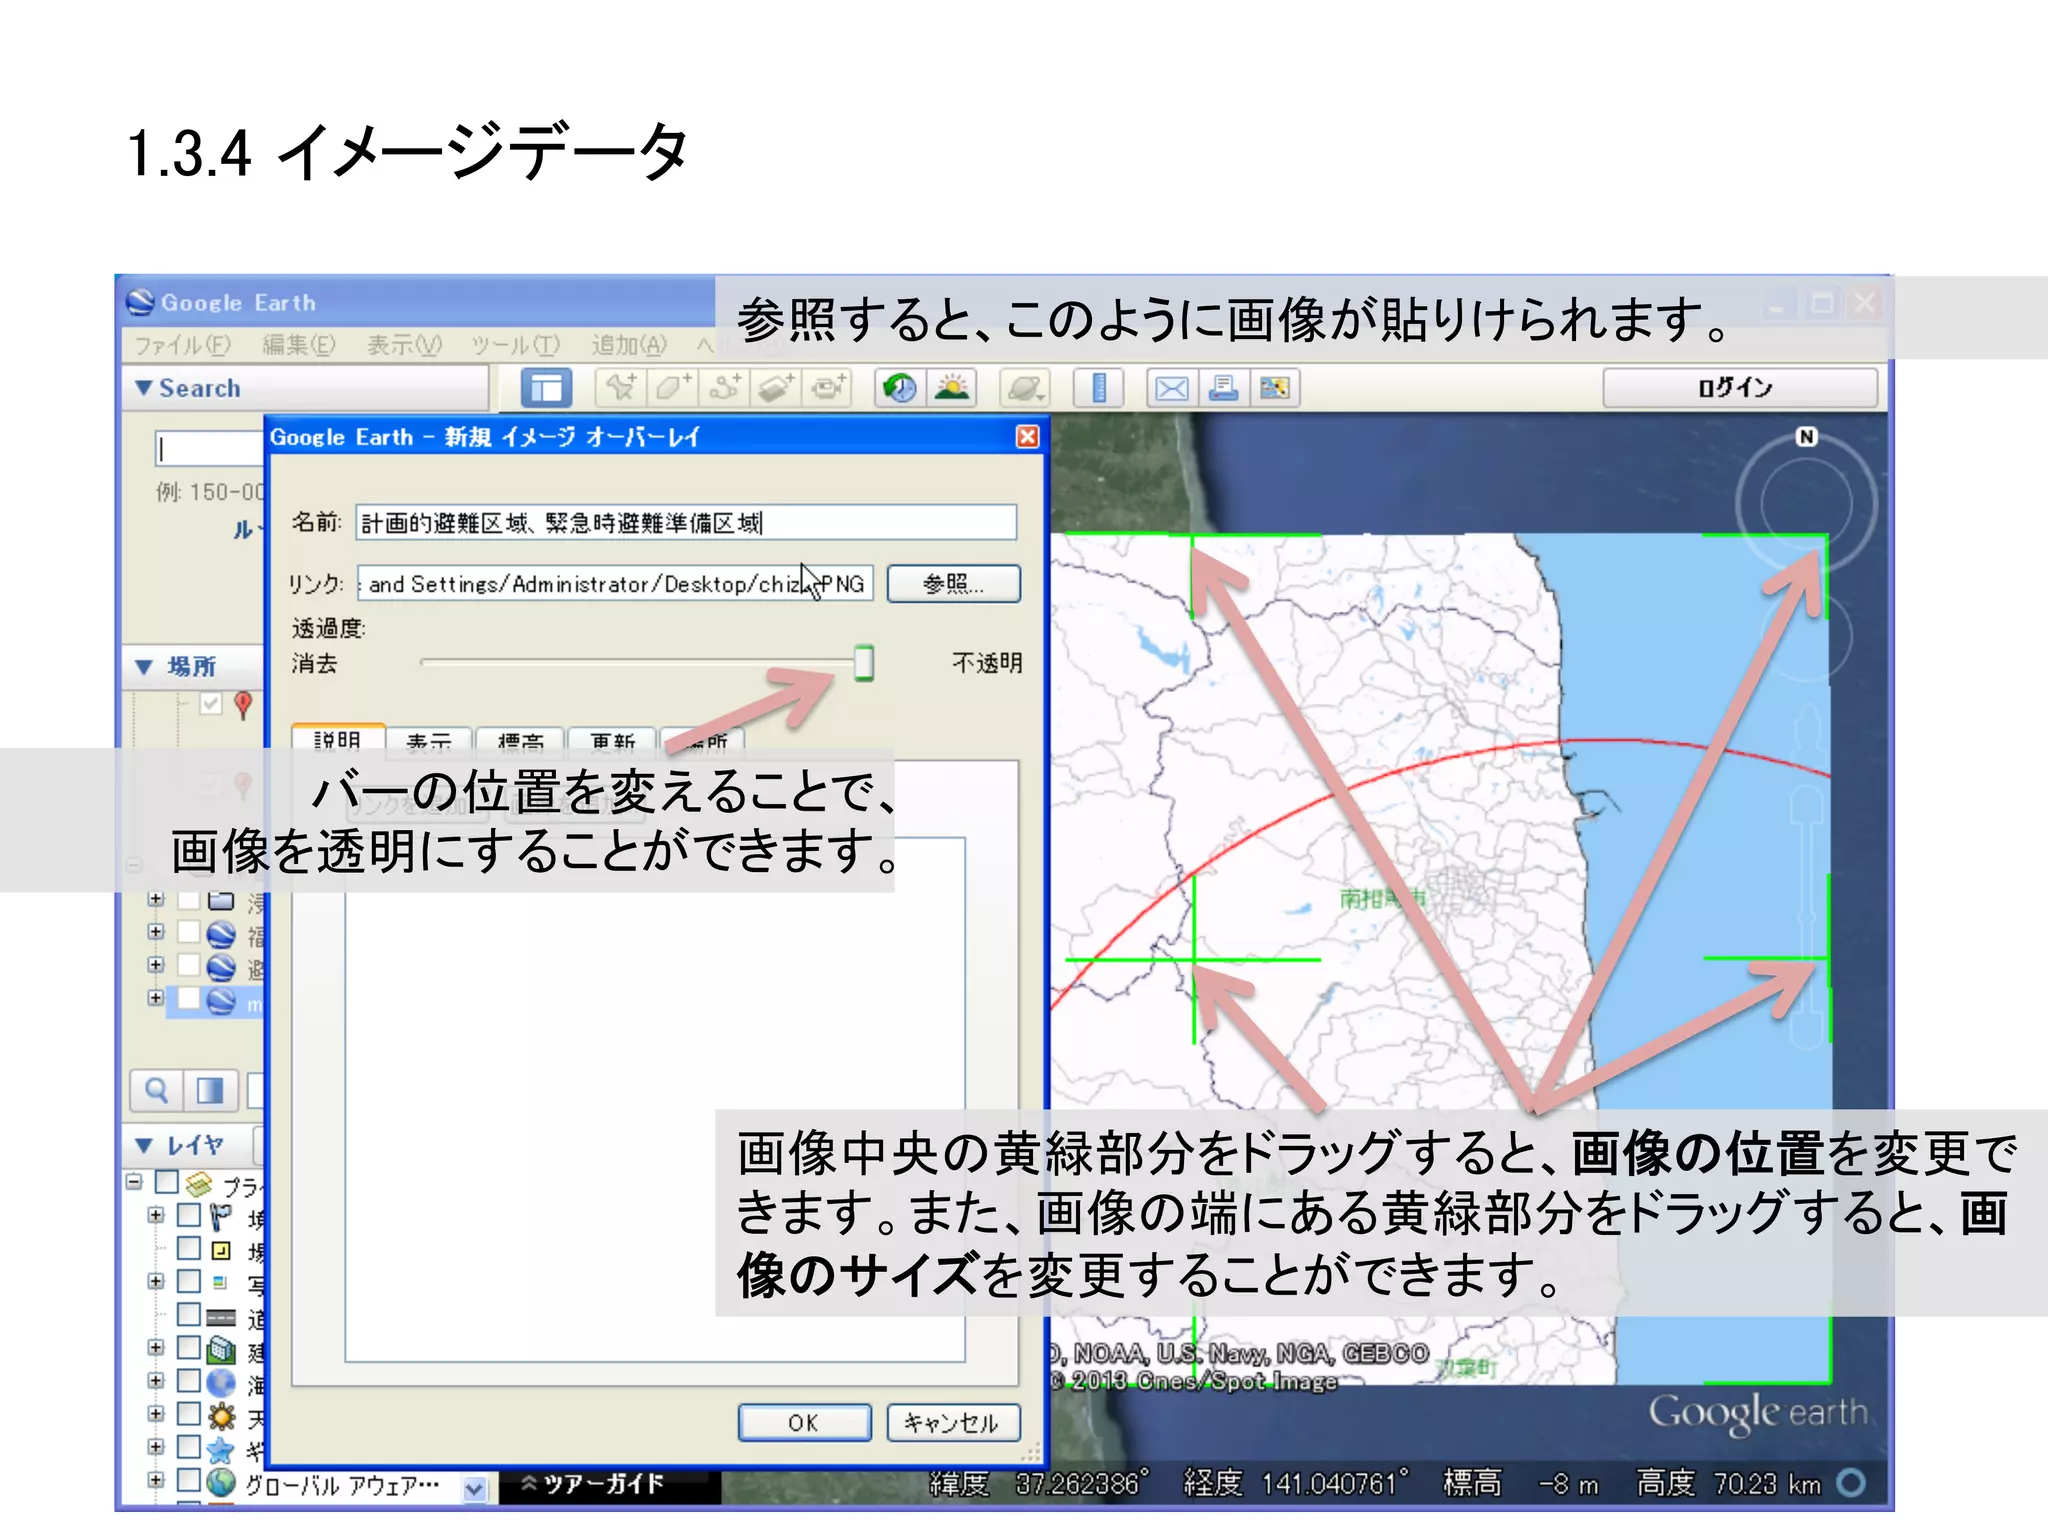The image size is (2048, 1536).
Task: Select the Ruler tool icon
Action: tap(1099, 388)
